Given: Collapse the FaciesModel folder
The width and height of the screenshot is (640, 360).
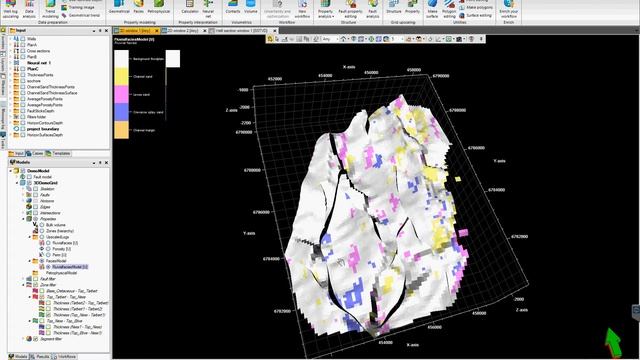Looking at the screenshot, I should [x=29, y=261].
